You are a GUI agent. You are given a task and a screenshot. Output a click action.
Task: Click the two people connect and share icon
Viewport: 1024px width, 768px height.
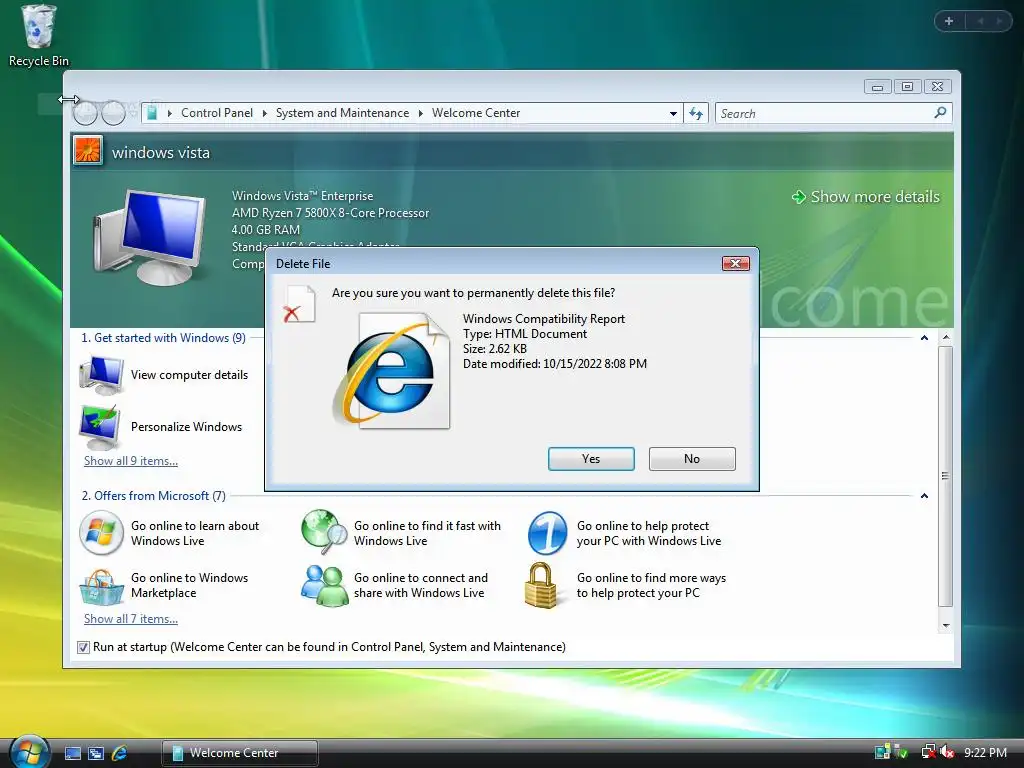click(324, 586)
